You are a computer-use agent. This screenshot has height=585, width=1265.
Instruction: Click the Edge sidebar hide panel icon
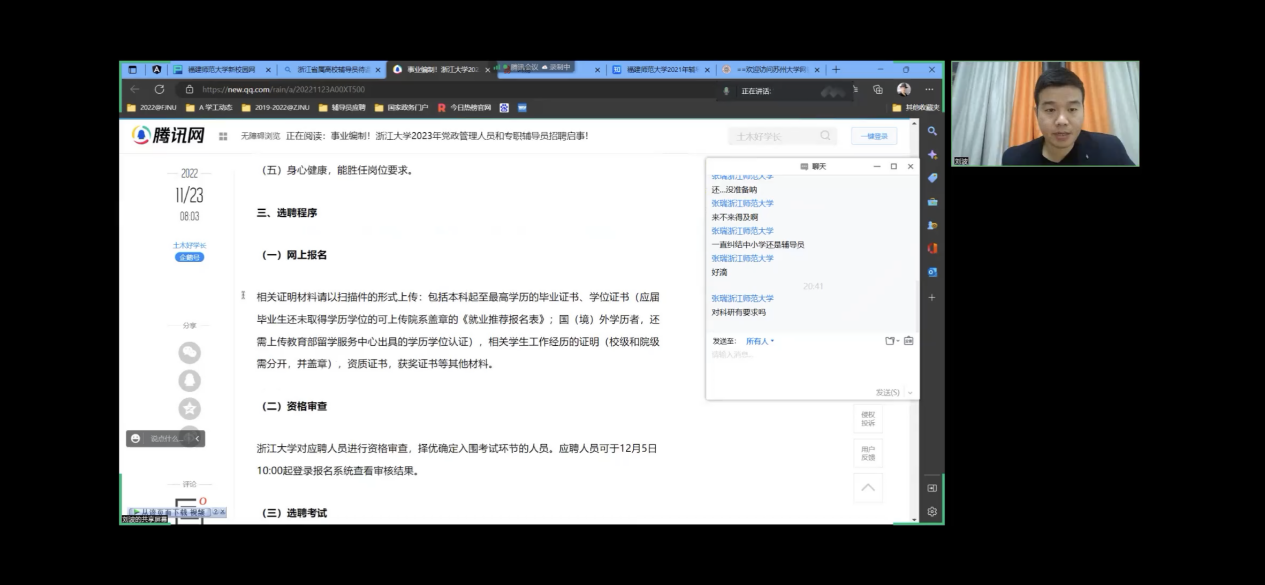click(932, 488)
